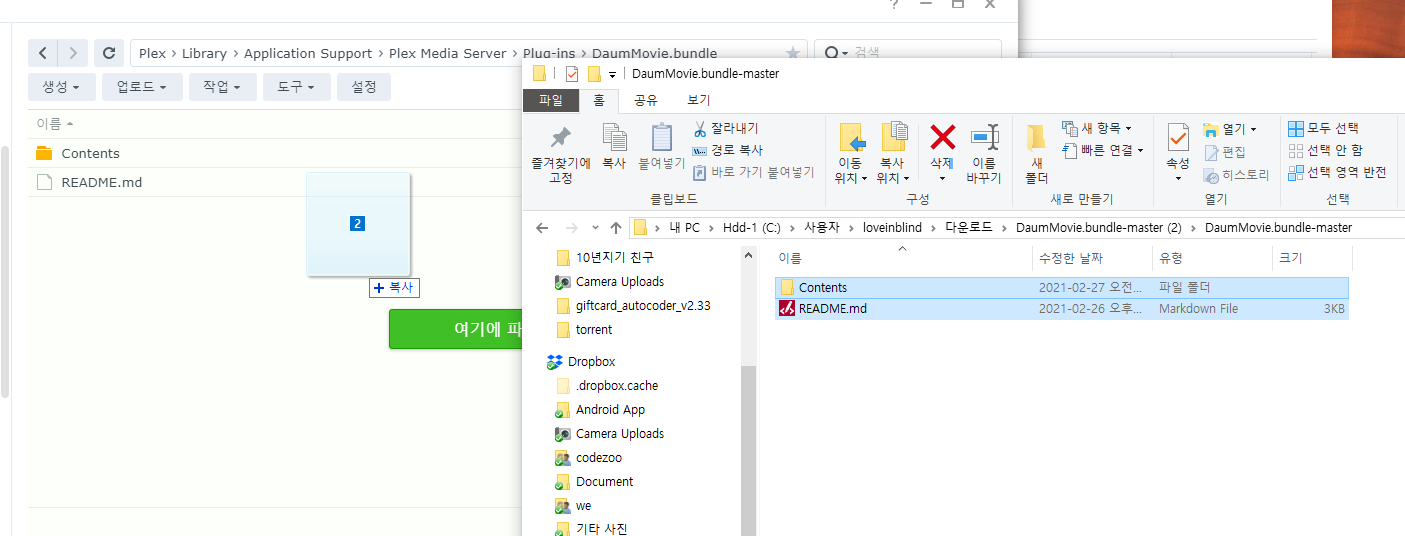Click the Plex breadcrumb in path bar
Screen dimensions: 1405x536
153,53
